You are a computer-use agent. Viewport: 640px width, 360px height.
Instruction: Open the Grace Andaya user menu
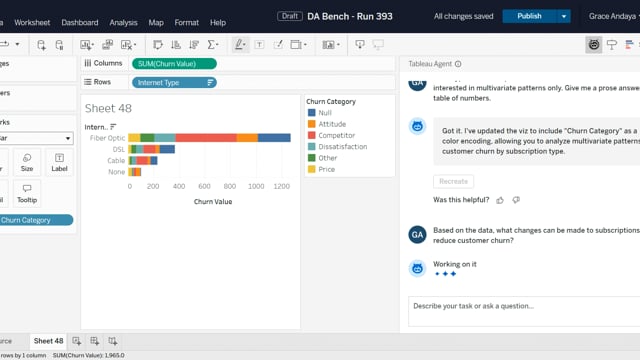[x=613, y=16]
